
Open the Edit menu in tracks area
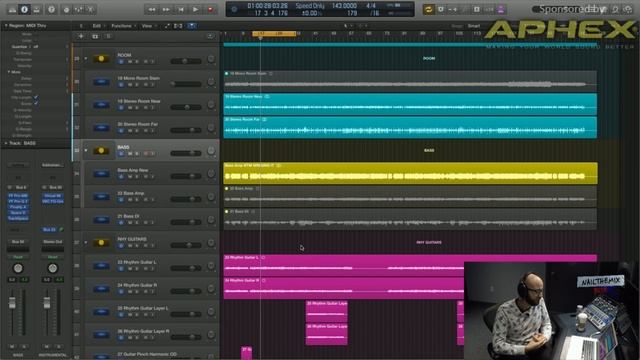[x=97, y=26]
